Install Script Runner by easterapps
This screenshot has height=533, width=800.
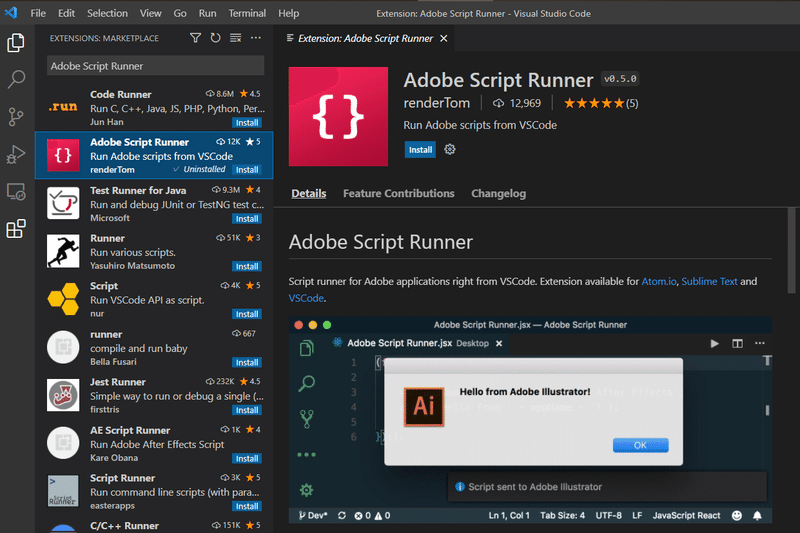[247, 506]
